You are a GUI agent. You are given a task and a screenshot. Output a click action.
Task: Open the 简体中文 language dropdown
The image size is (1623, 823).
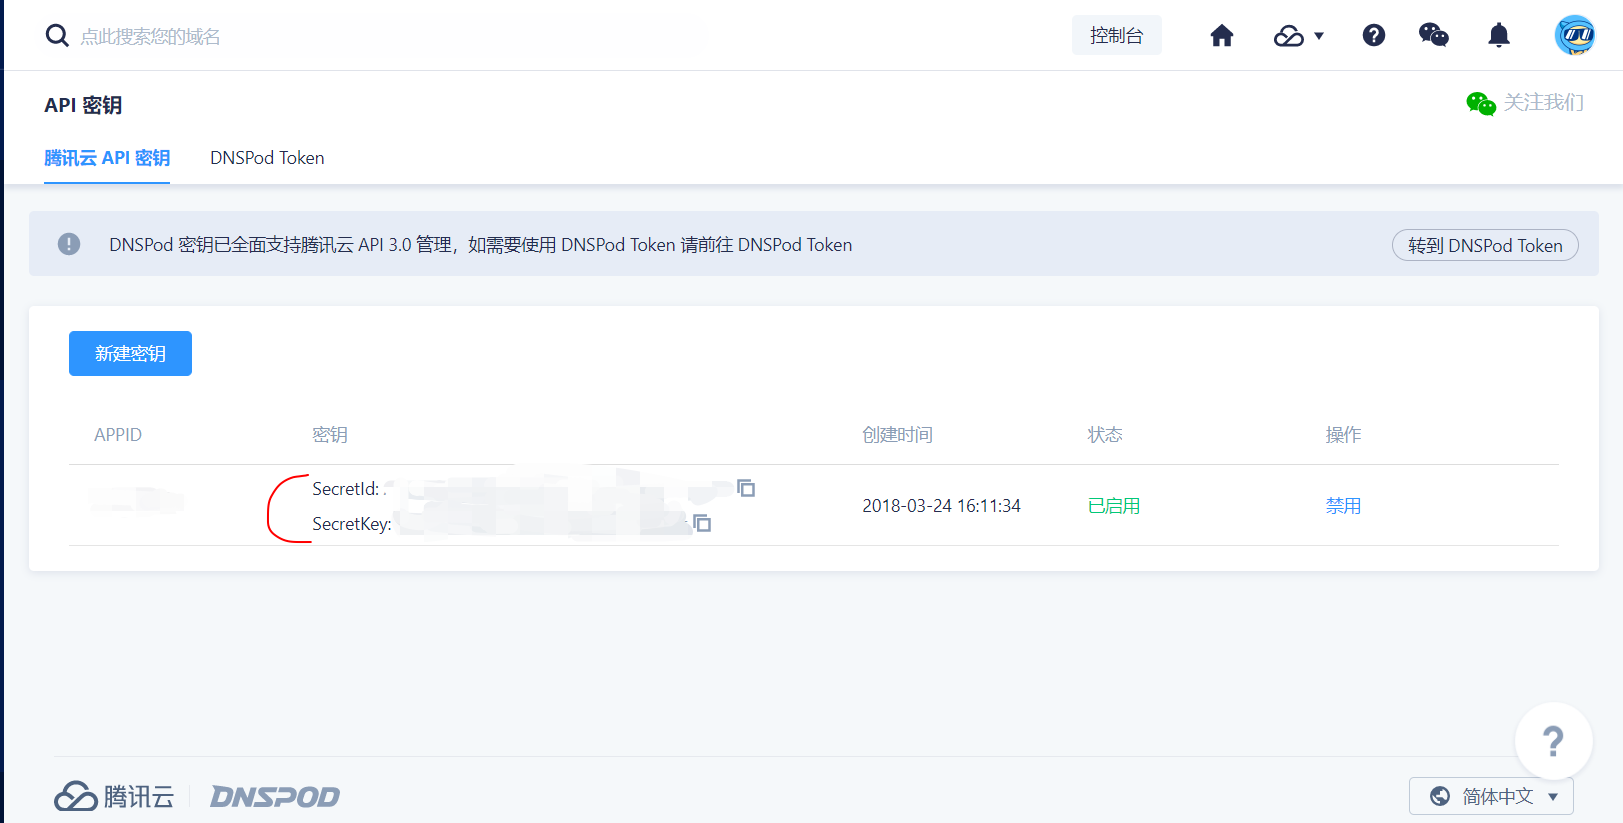point(1491,796)
